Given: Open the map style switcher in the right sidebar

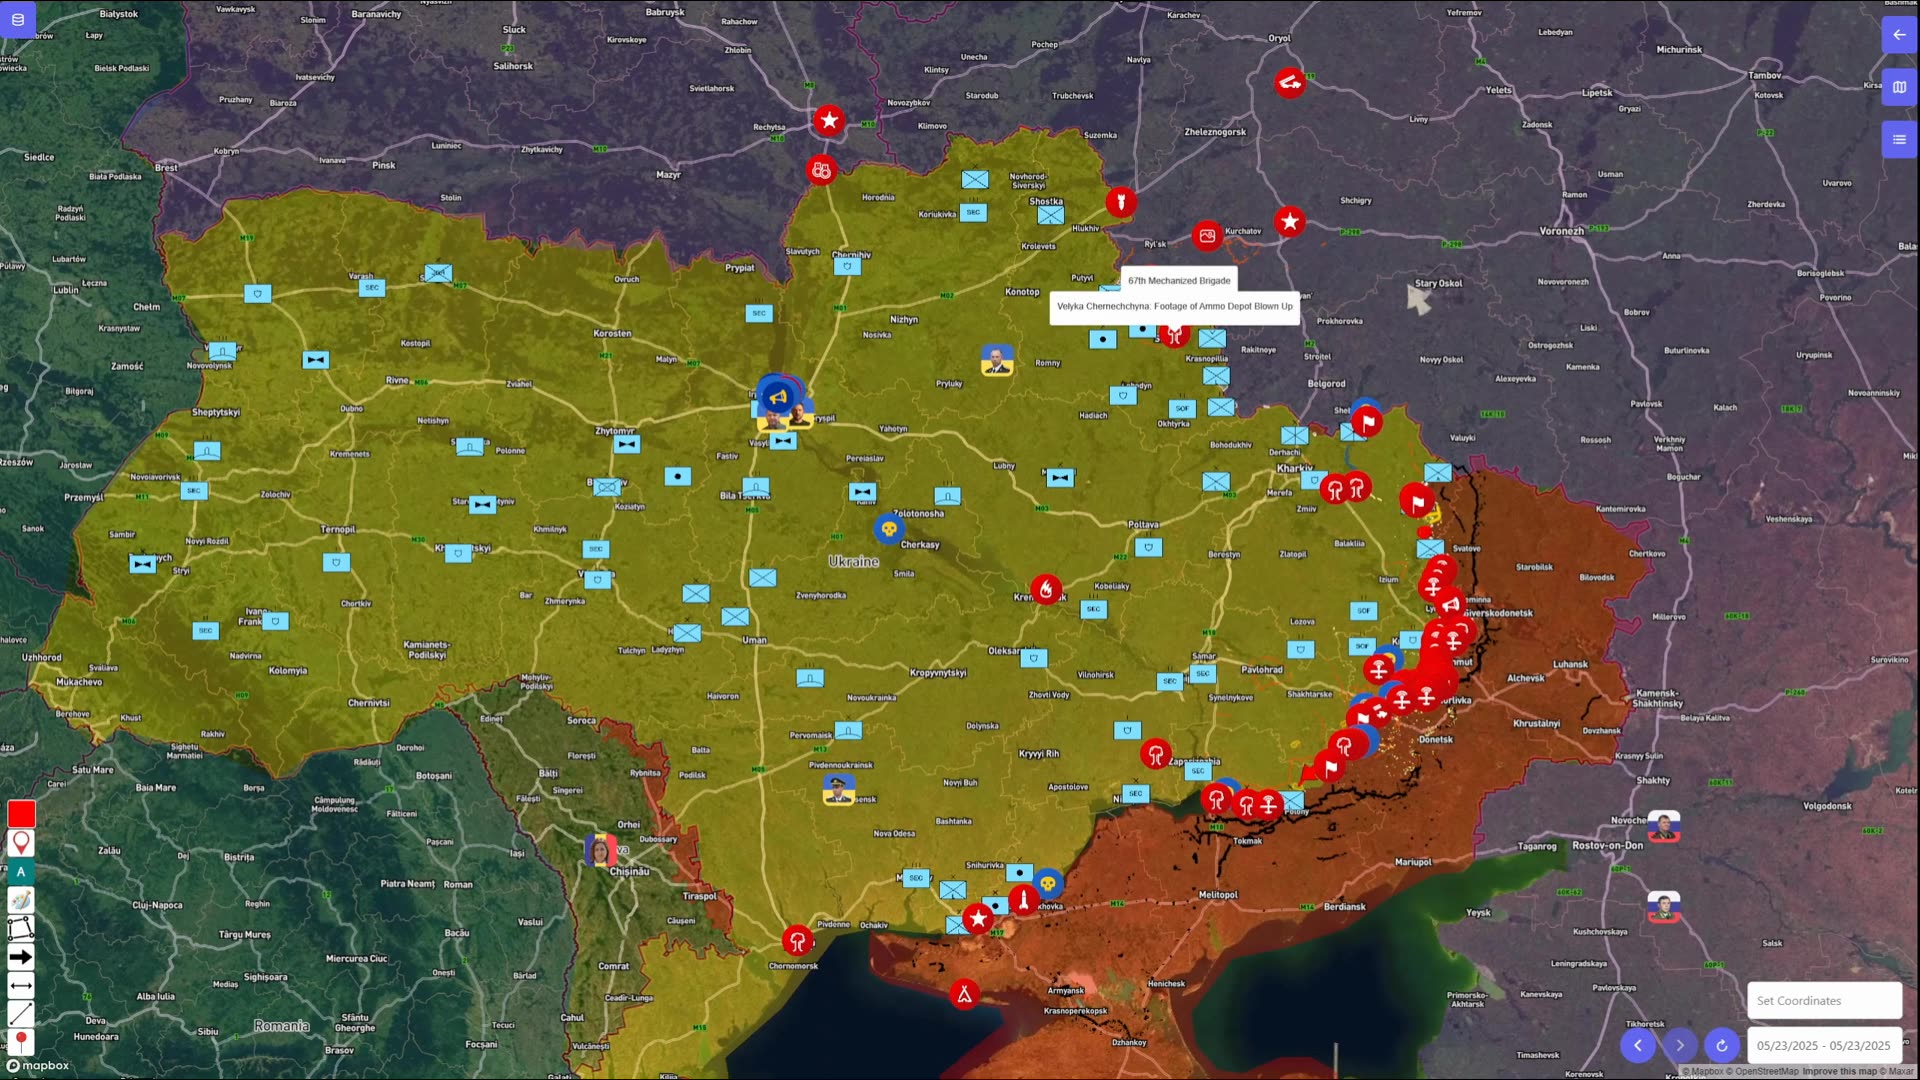Looking at the screenshot, I should pos(1899,86).
